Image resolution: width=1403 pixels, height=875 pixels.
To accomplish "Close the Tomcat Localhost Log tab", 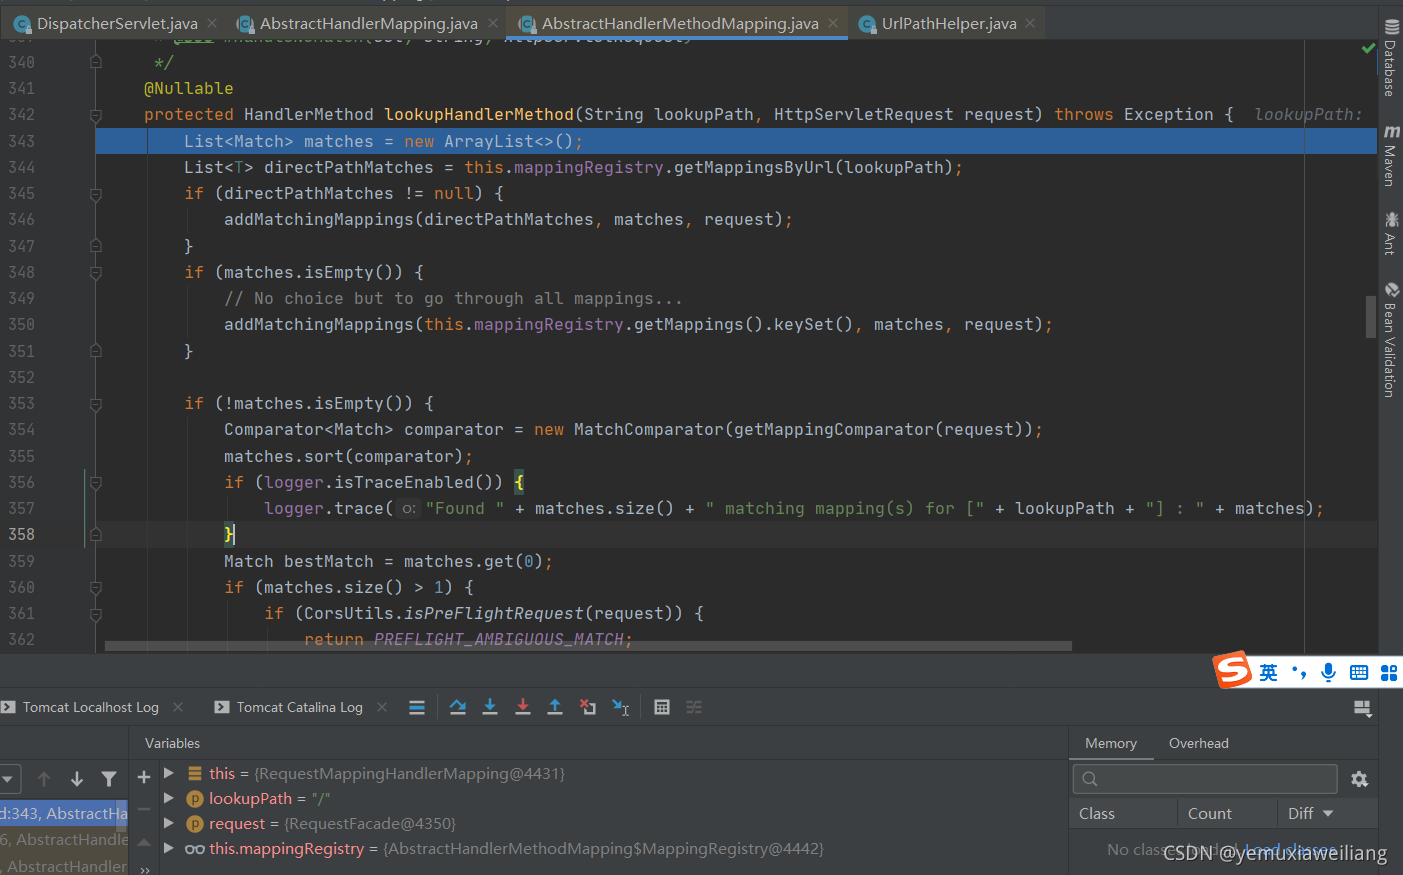I will click(178, 707).
